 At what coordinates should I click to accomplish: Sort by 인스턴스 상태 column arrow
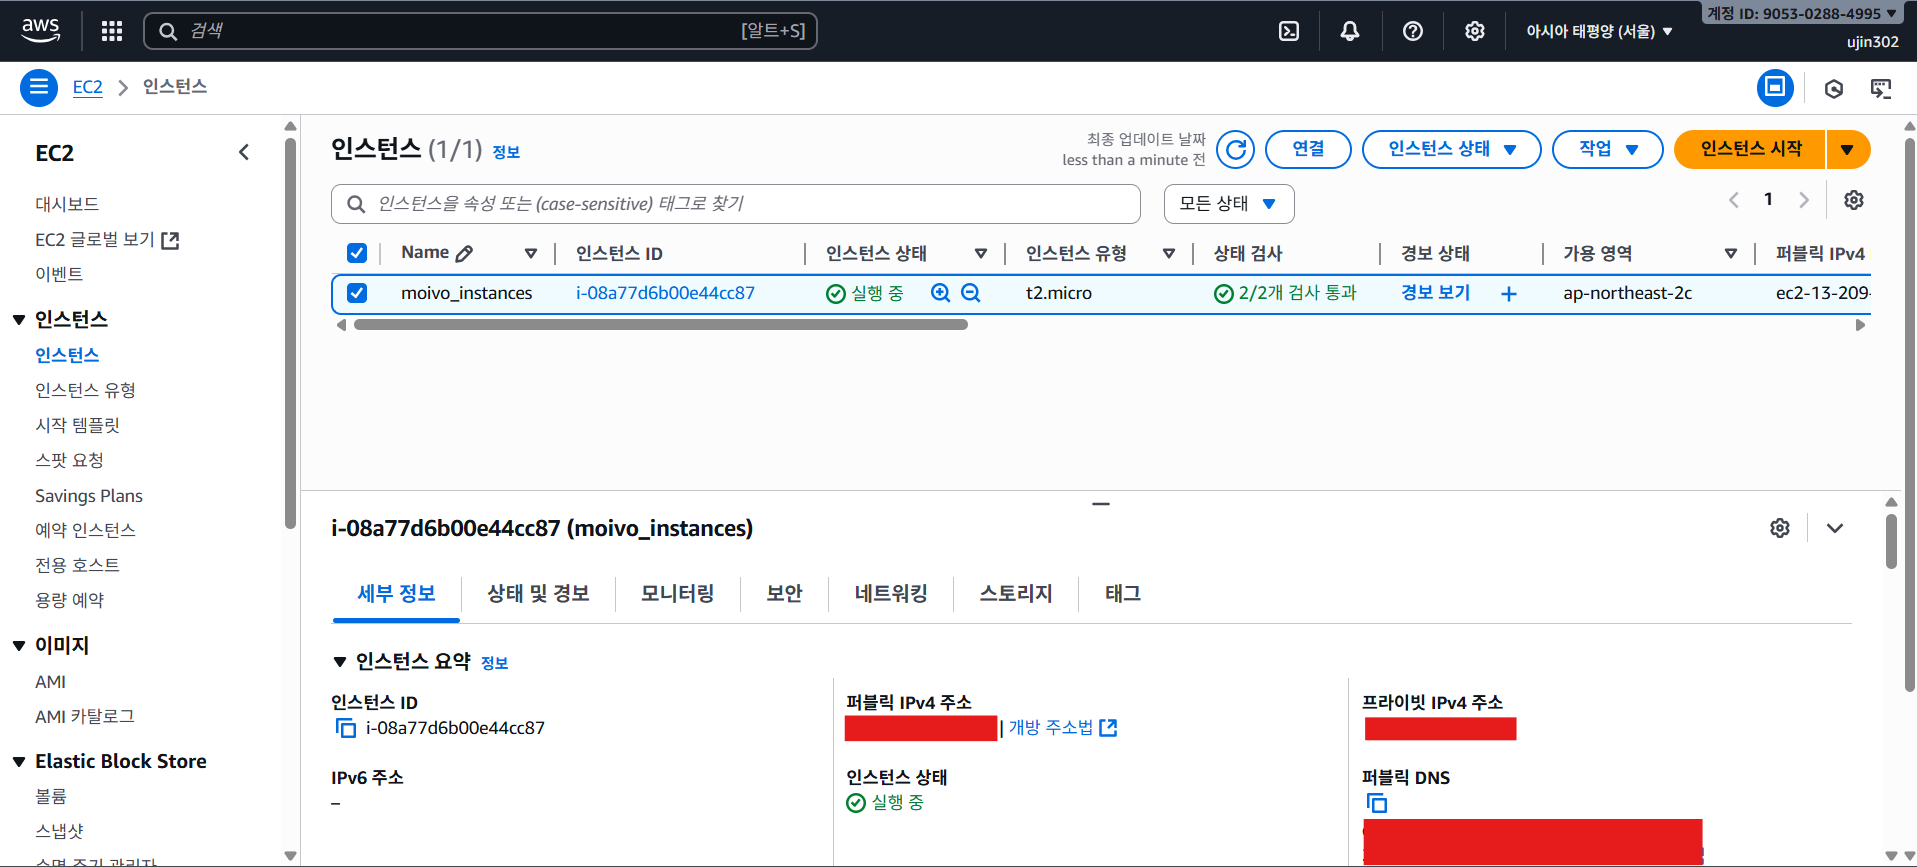pyautogui.click(x=981, y=254)
